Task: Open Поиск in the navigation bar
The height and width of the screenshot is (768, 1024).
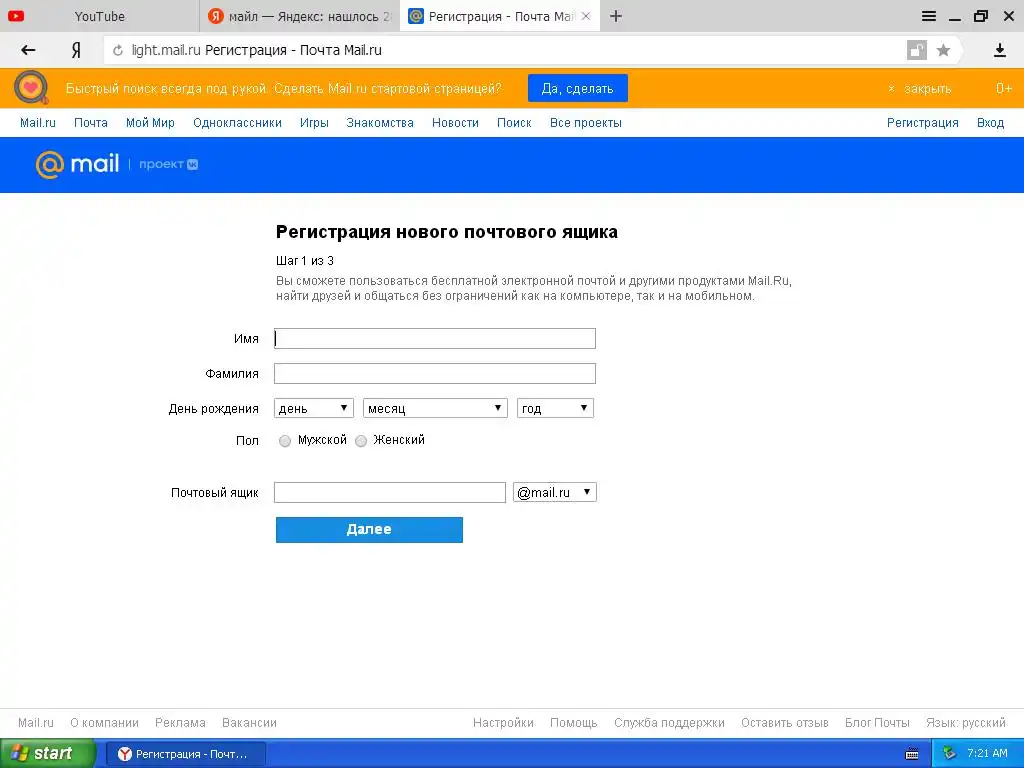Action: coord(514,123)
